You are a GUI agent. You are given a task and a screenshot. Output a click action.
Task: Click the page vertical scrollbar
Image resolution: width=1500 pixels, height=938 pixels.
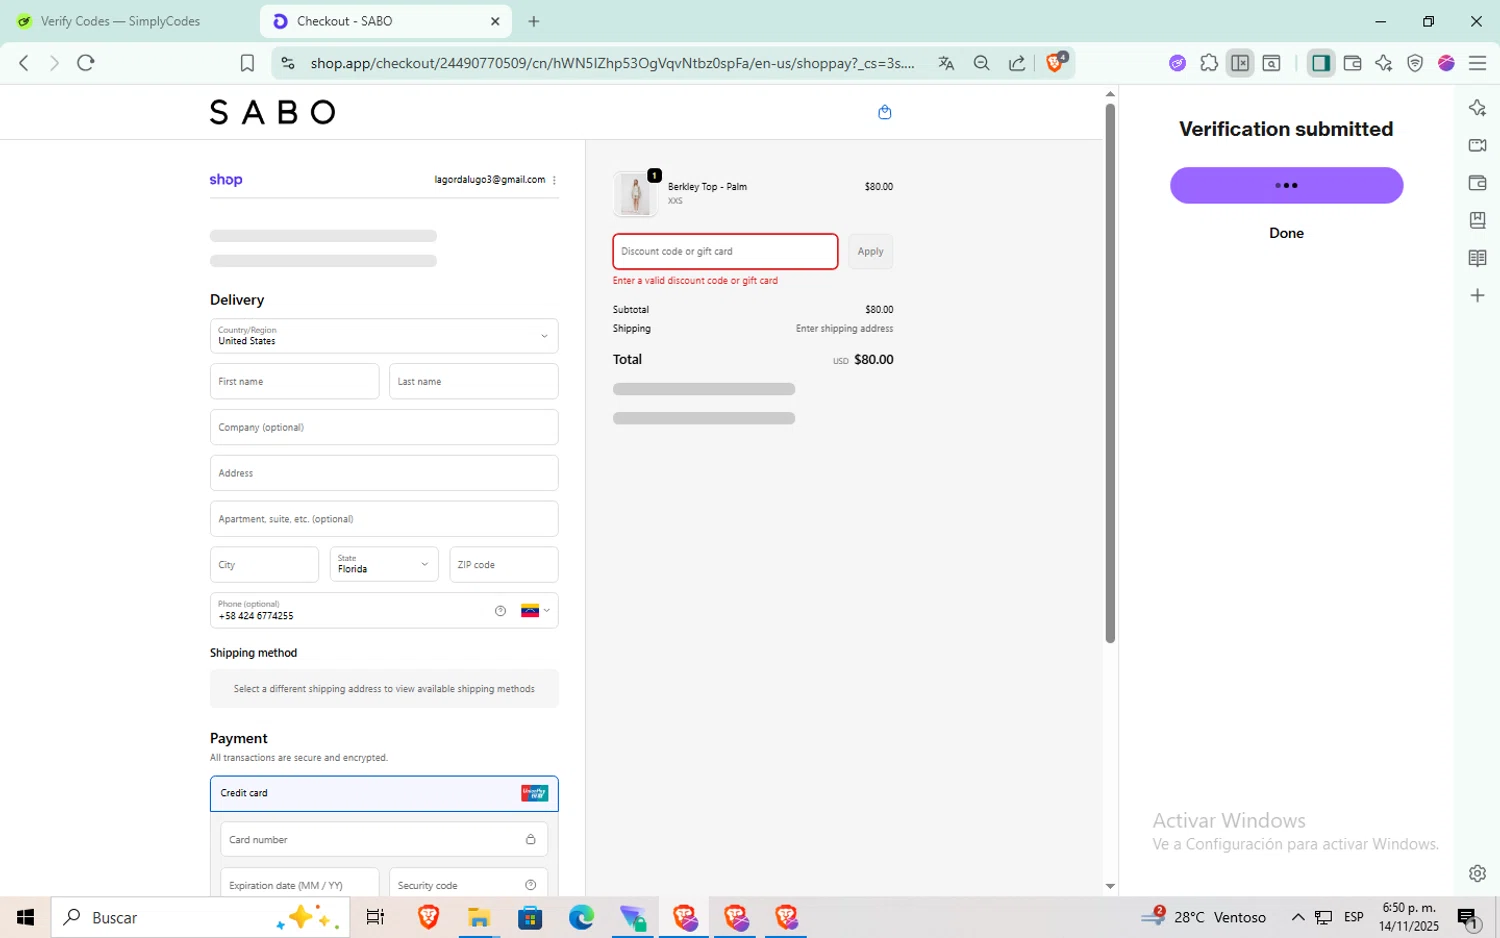[x=1110, y=374]
